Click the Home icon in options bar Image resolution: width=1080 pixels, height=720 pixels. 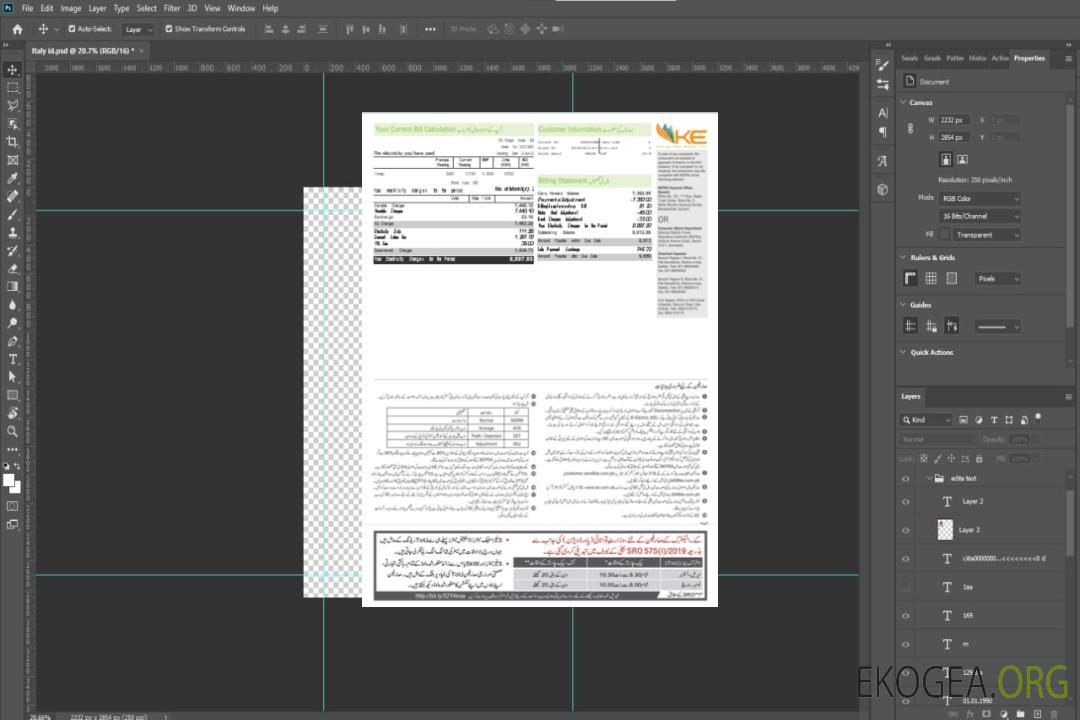click(x=17, y=29)
